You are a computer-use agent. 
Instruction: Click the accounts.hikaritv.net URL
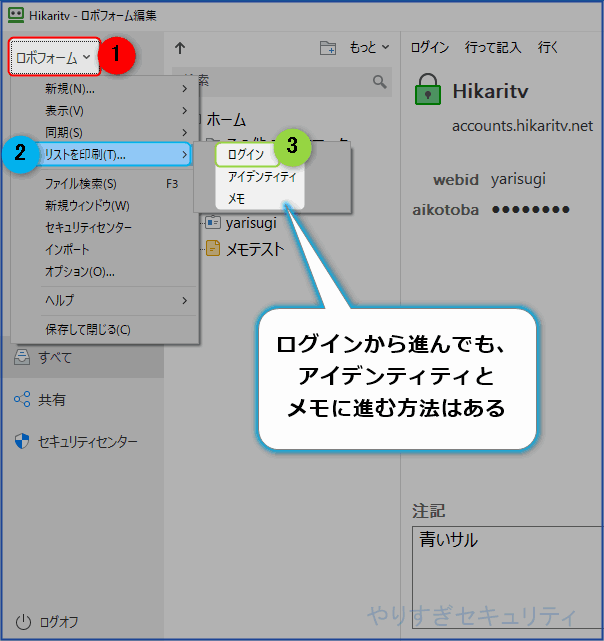522,126
